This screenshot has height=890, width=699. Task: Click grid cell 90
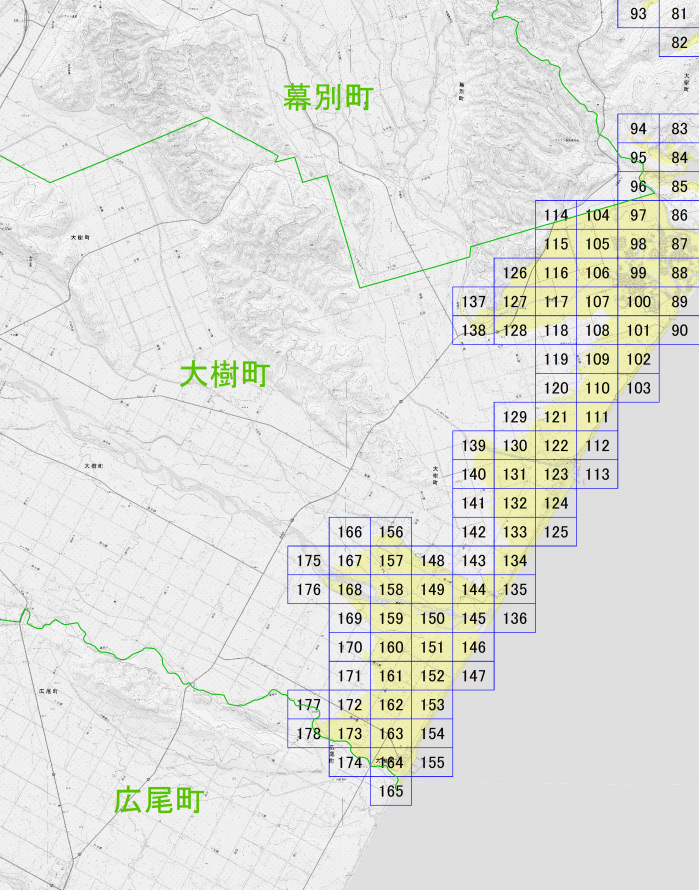point(679,330)
